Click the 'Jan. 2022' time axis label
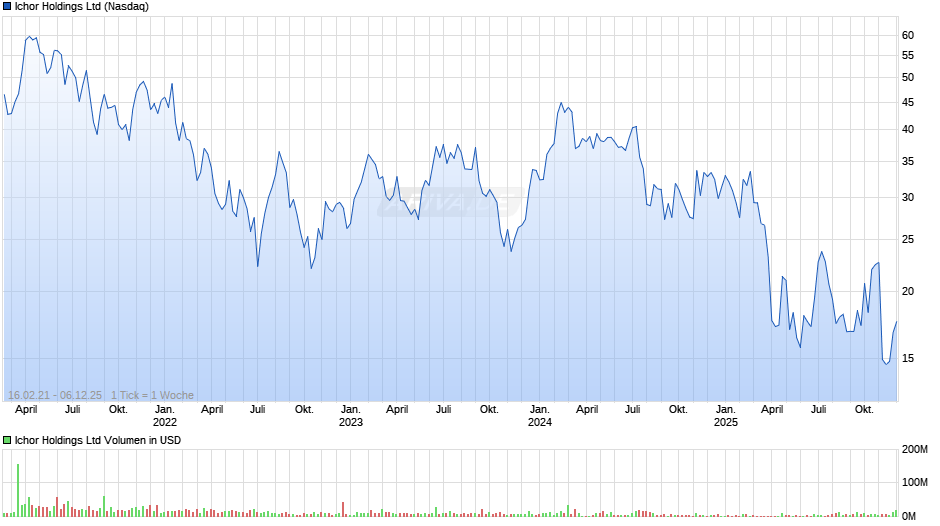The height and width of the screenshot is (526, 940). pyautogui.click(x=165, y=416)
